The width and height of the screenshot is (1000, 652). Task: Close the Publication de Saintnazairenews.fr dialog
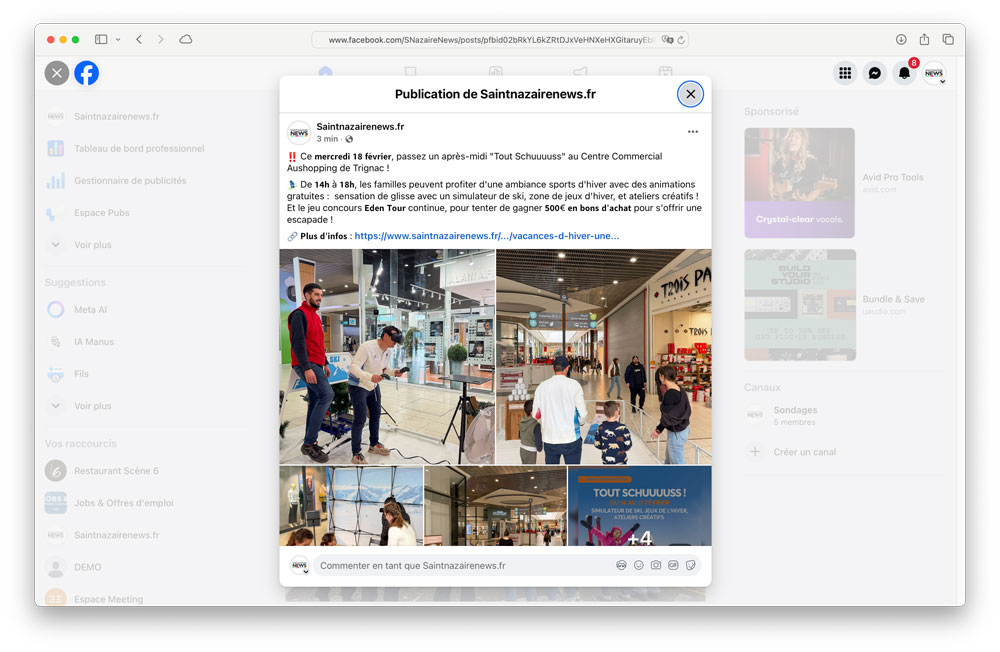(x=690, y=94)
